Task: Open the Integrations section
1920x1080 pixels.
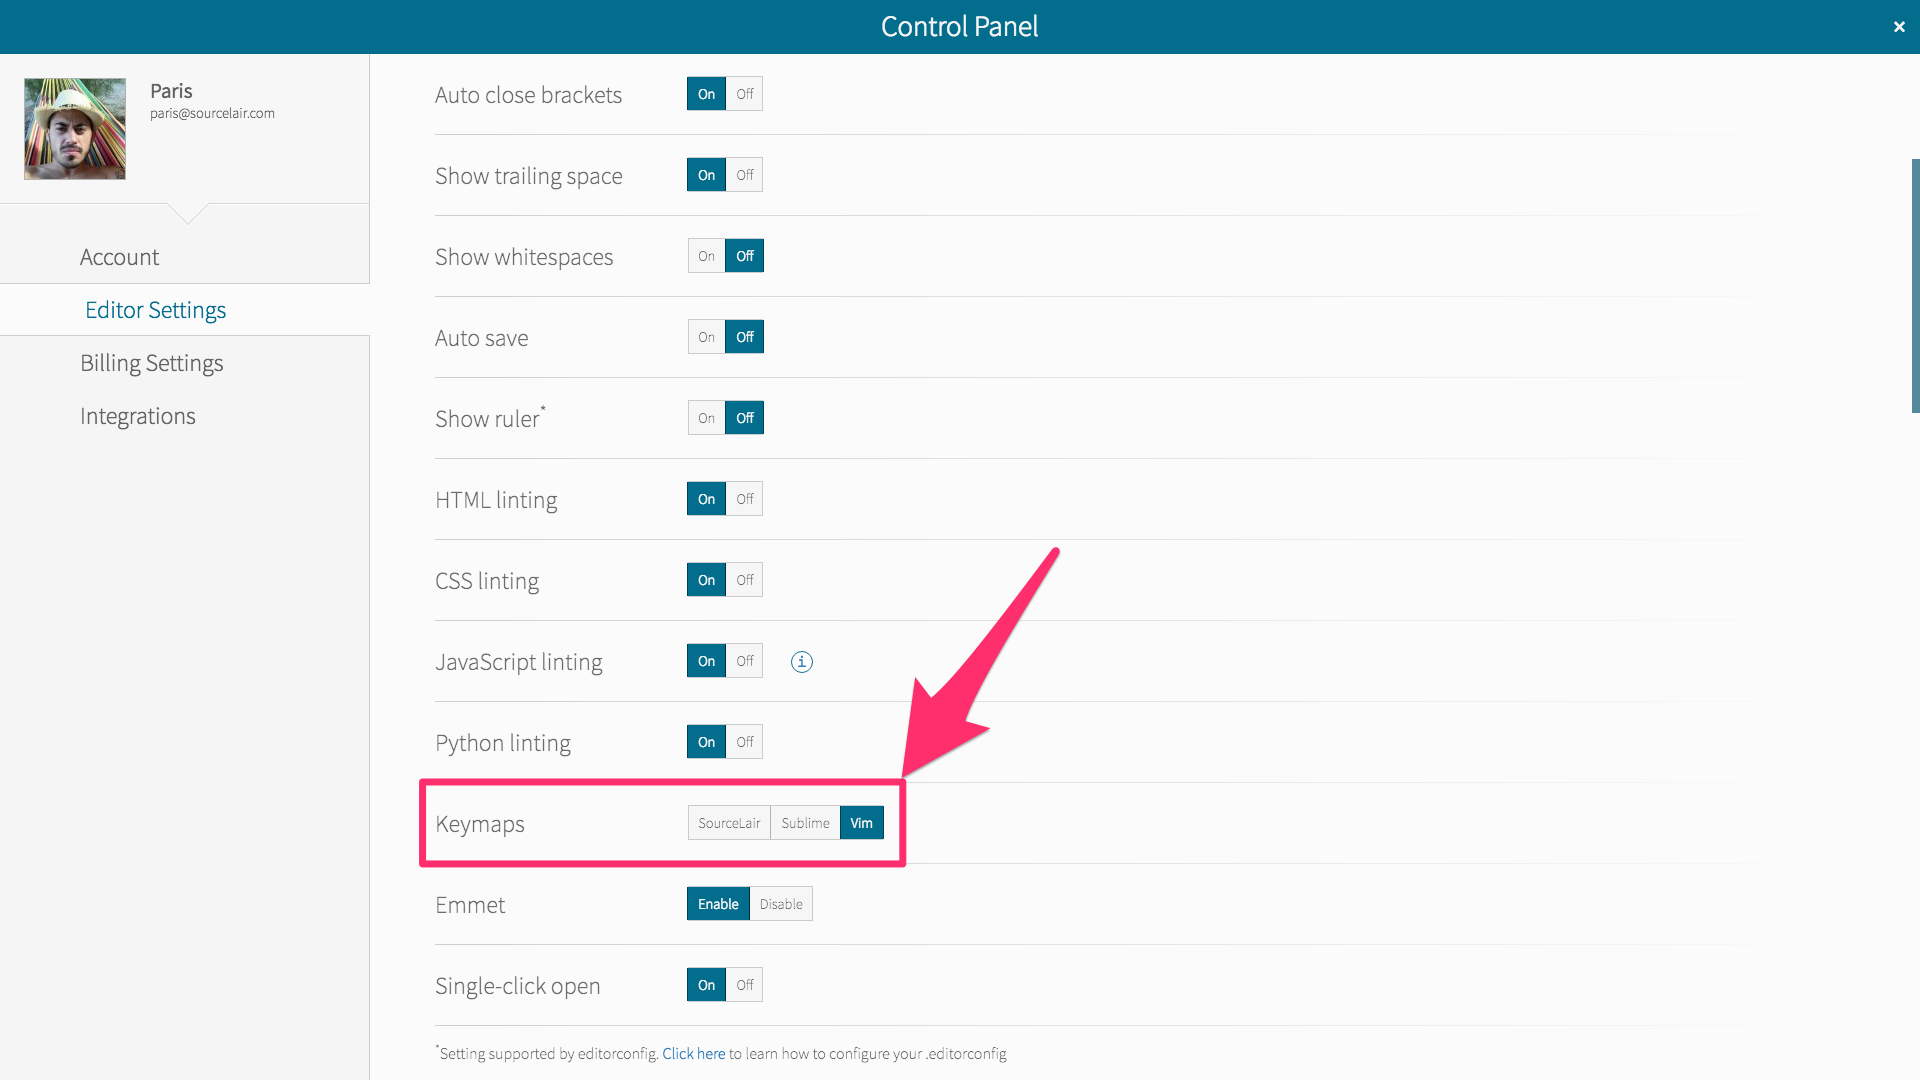Action: [137, 416]
